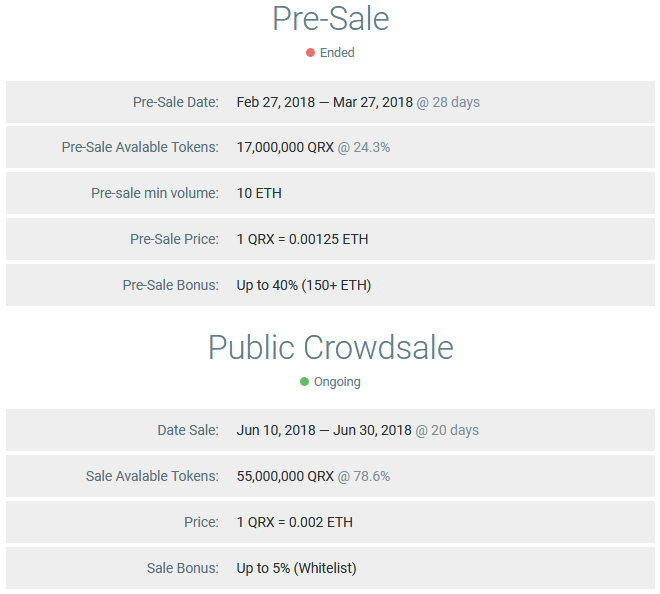Click the 10 ETH min volume value
Screen dimensions: 660x594
point(259,194)
